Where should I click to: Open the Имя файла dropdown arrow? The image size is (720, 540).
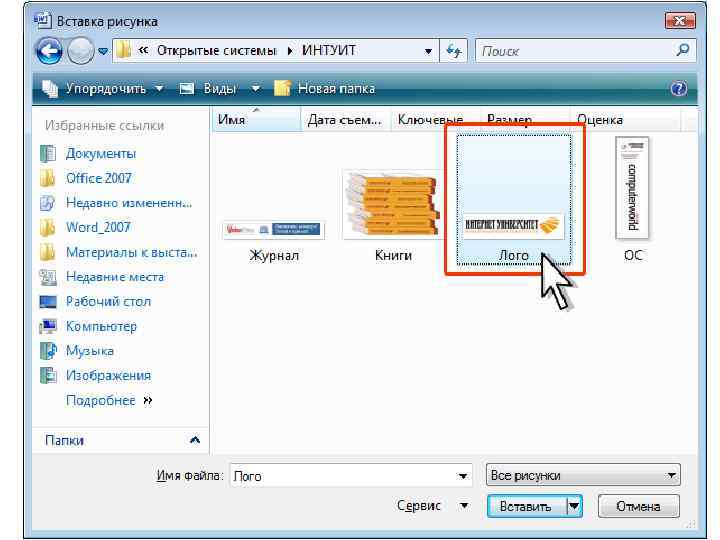[x=463, y=476]
